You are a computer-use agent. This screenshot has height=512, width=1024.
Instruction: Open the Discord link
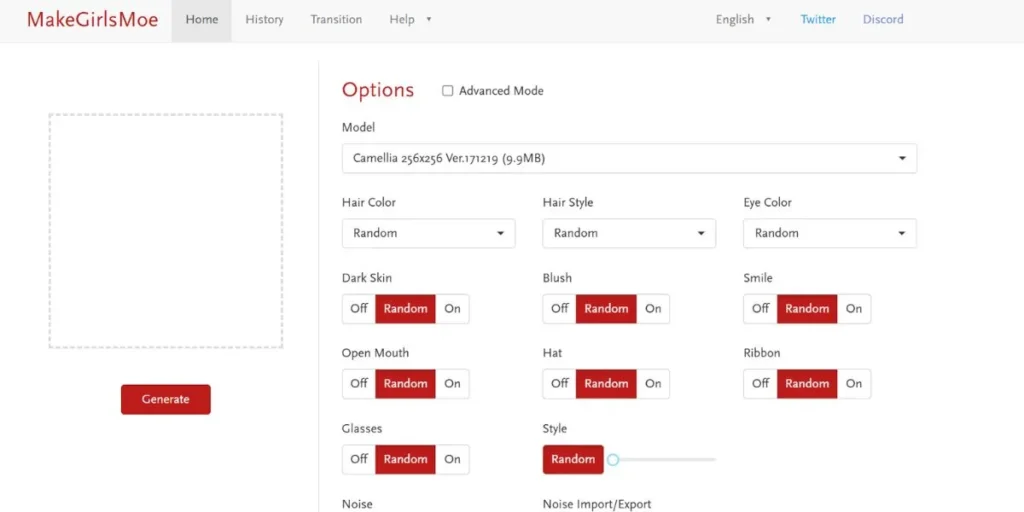(x=883, y=20)
